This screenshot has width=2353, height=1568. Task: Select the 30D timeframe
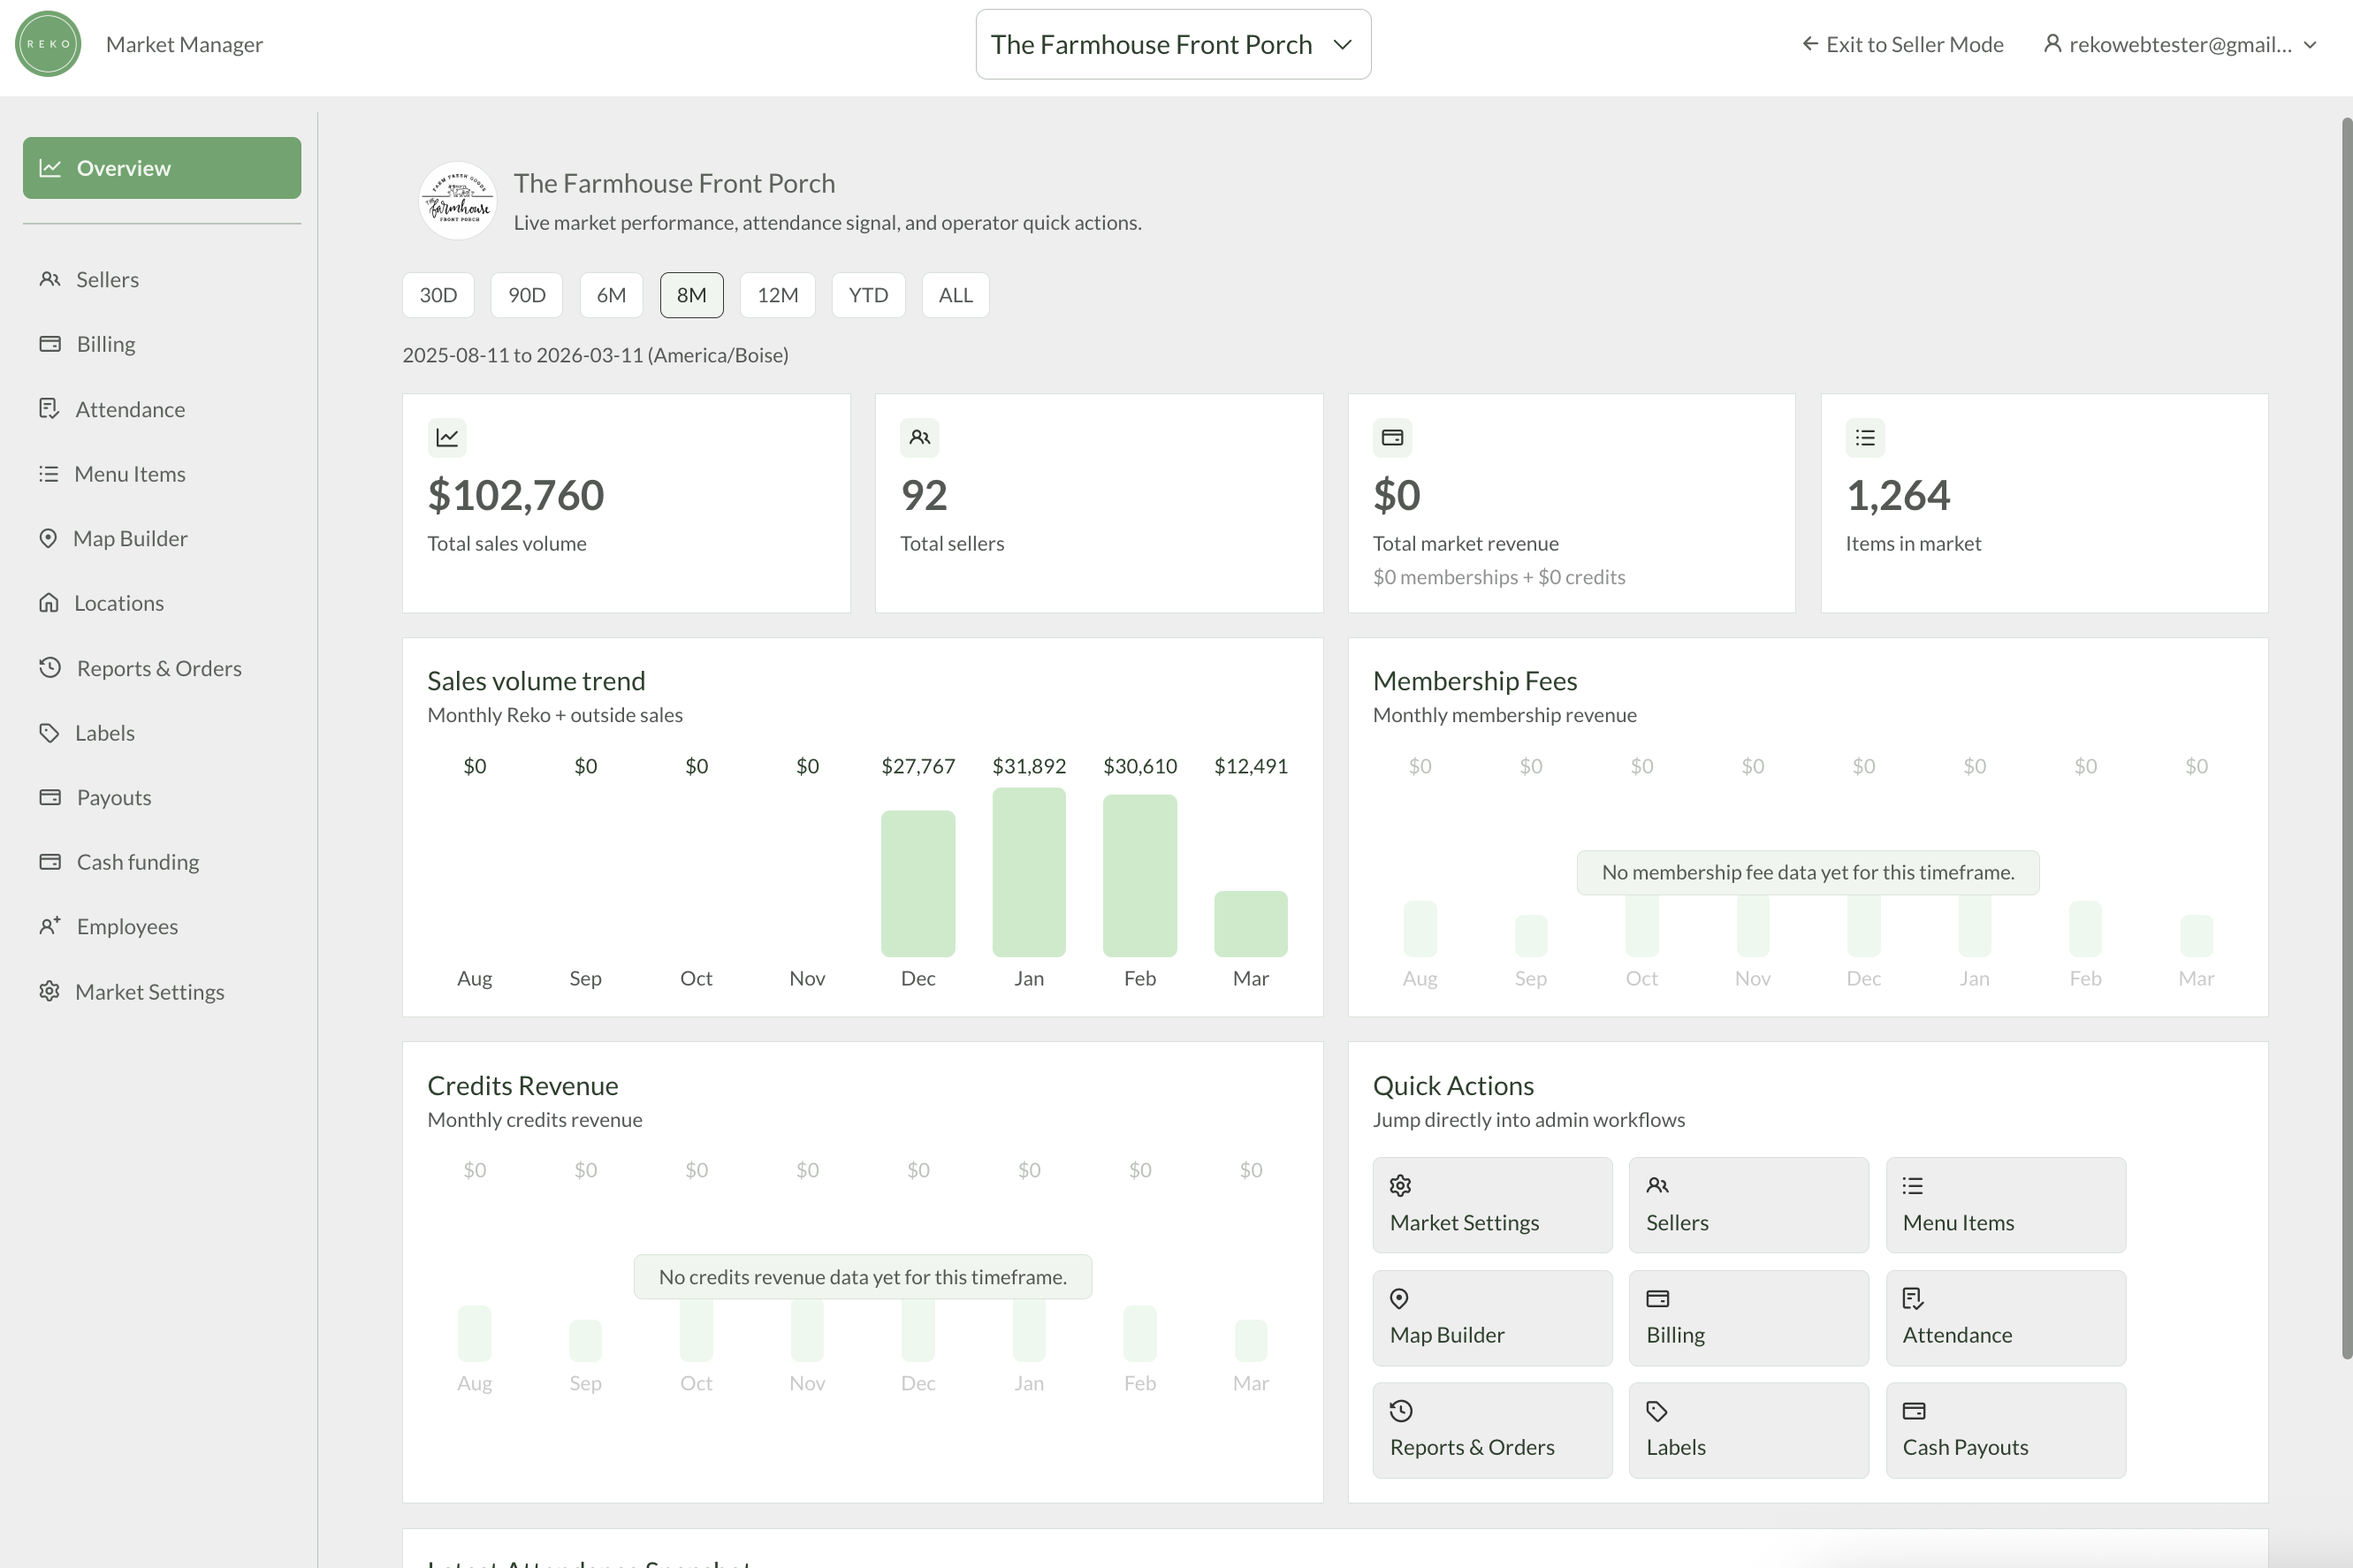438,295
